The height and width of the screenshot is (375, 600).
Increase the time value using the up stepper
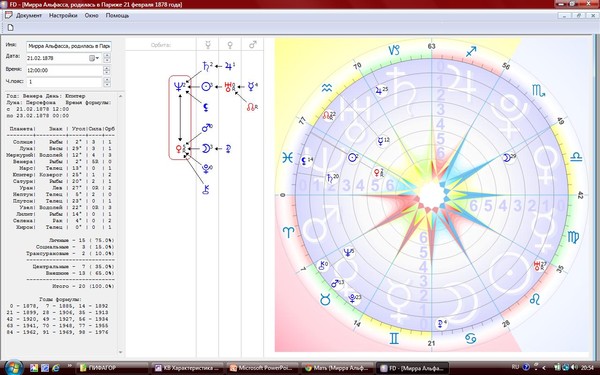coord(107,68)
